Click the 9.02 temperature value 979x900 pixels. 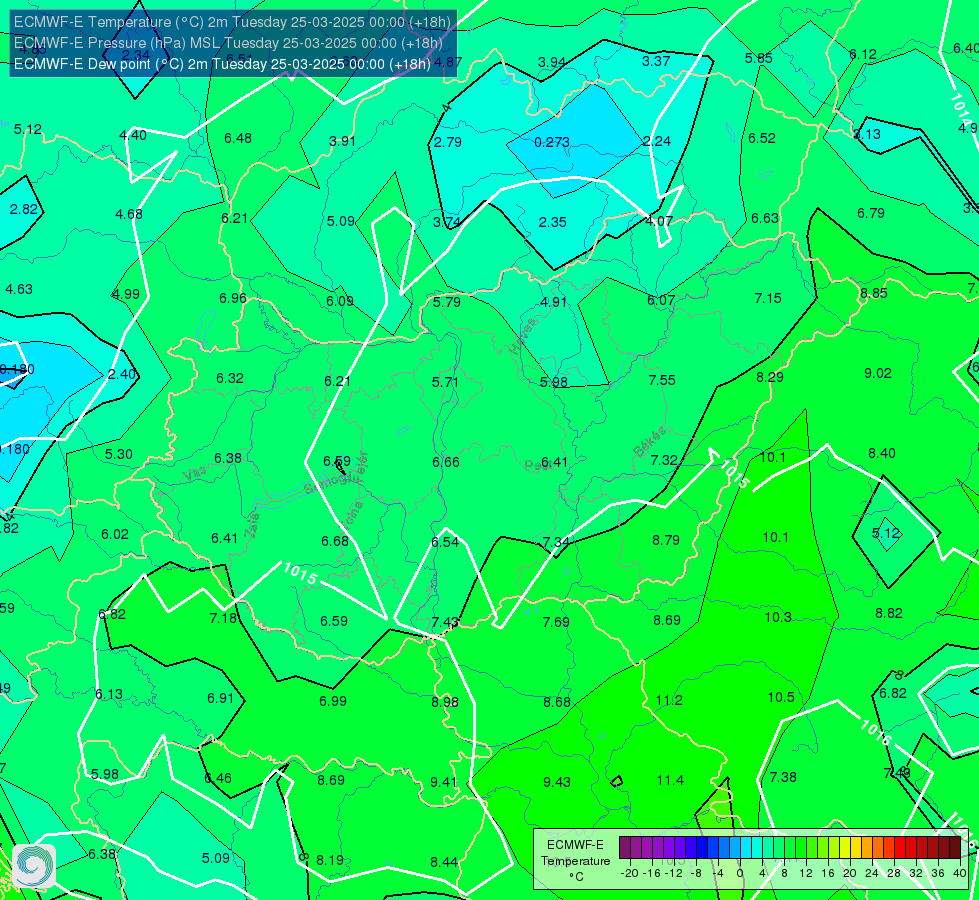coord(878,374)
